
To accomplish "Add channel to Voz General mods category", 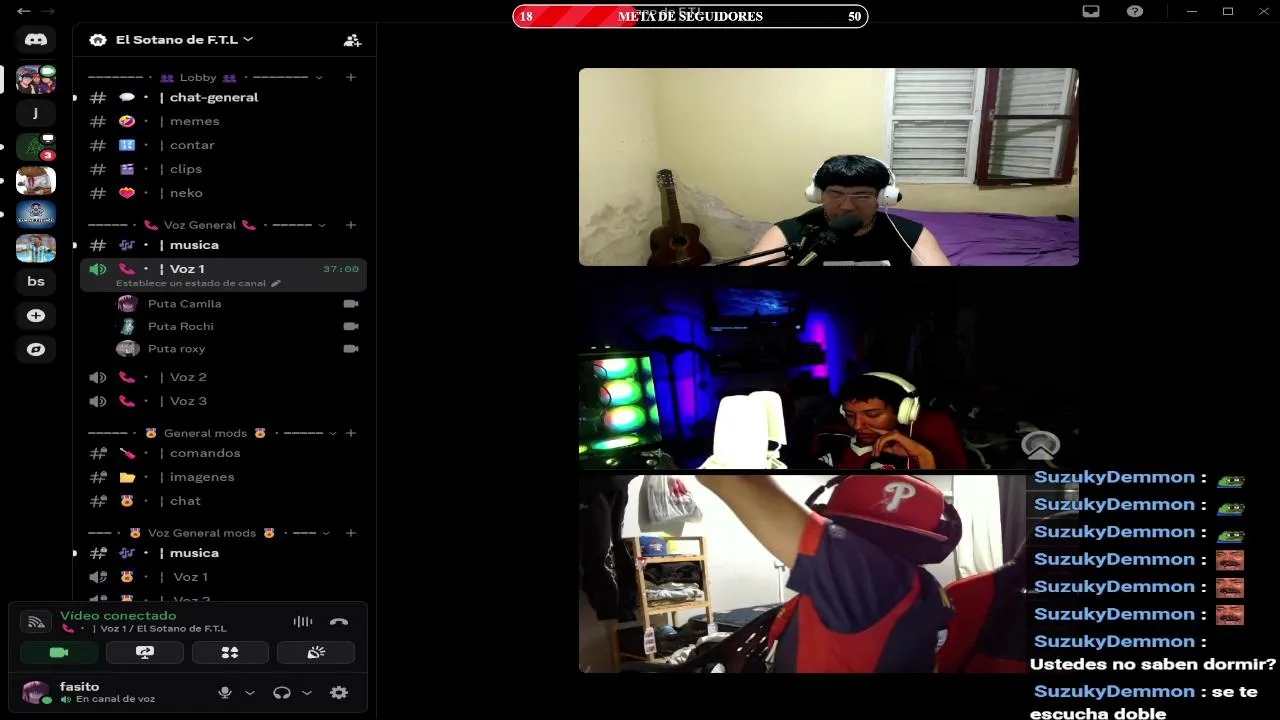I will click(351, 533).
